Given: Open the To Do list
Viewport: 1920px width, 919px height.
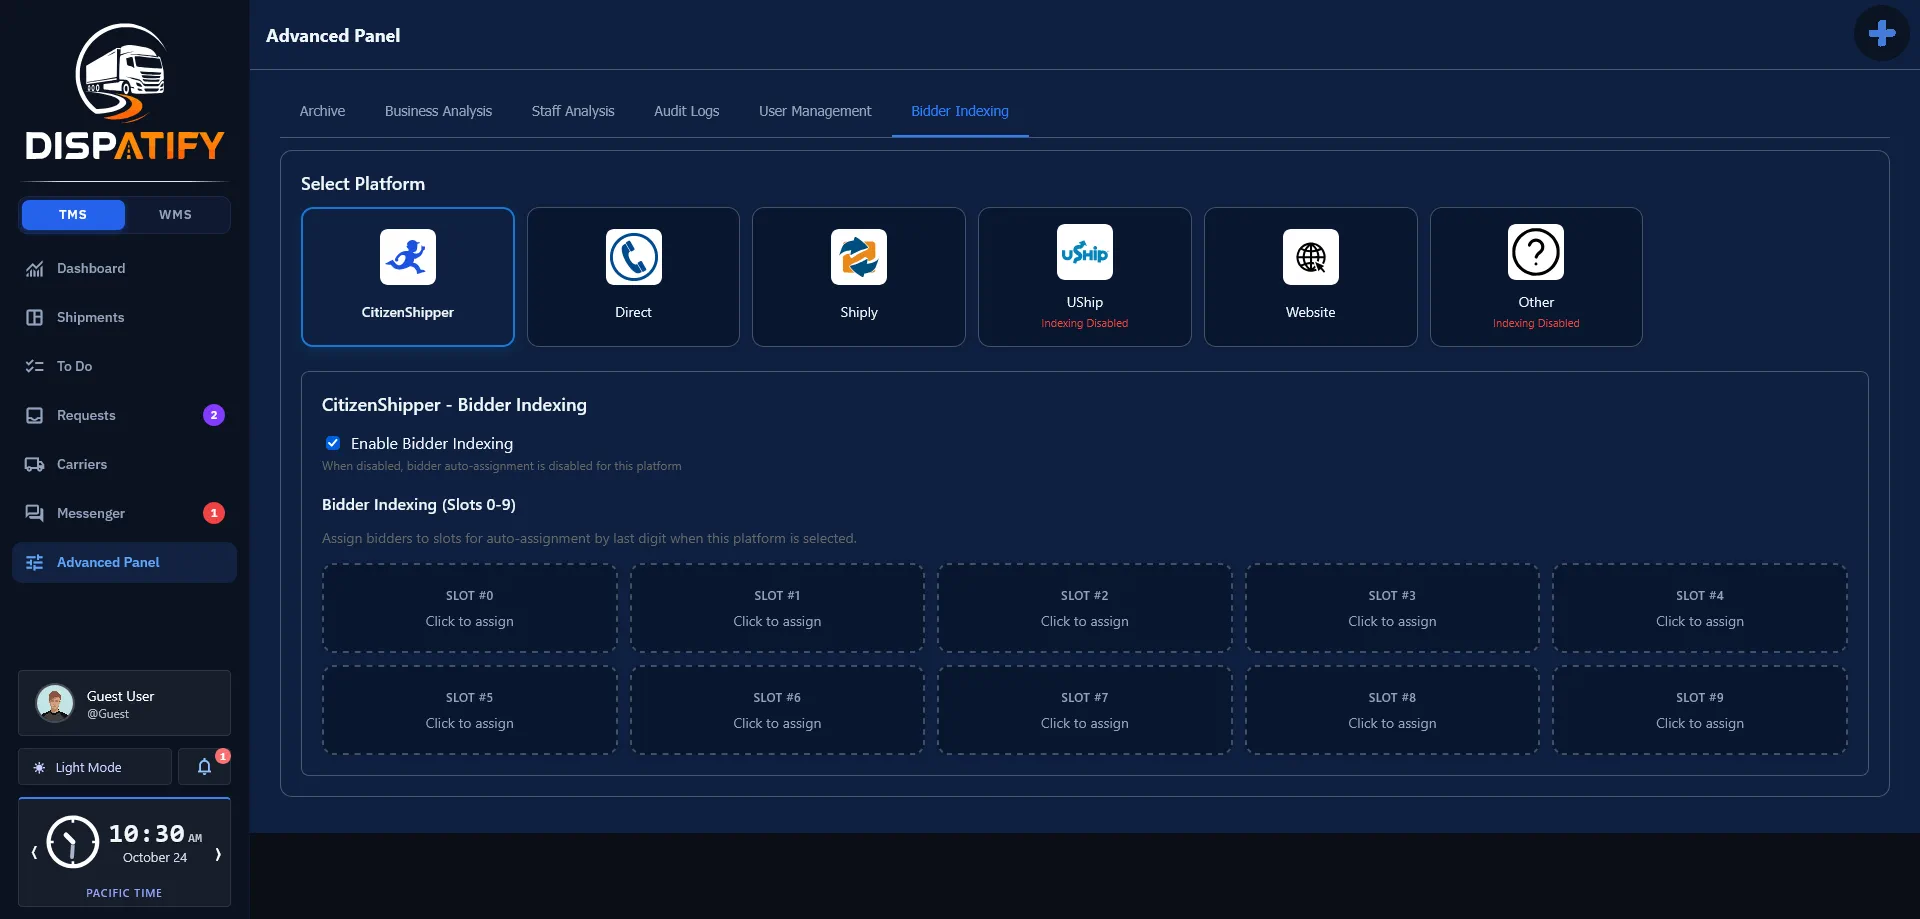Looking at the screenshot, I should 124,366.
